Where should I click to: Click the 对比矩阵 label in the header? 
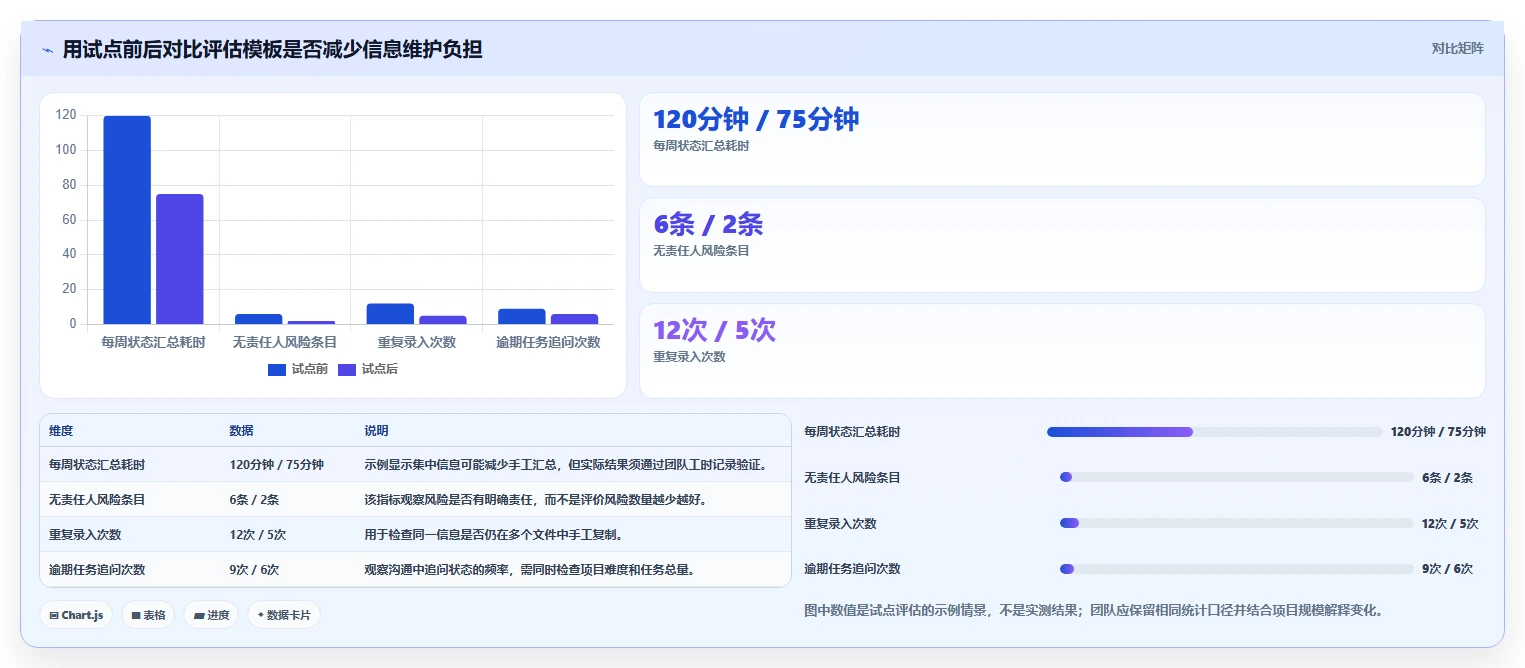[x=1458, y=48]
